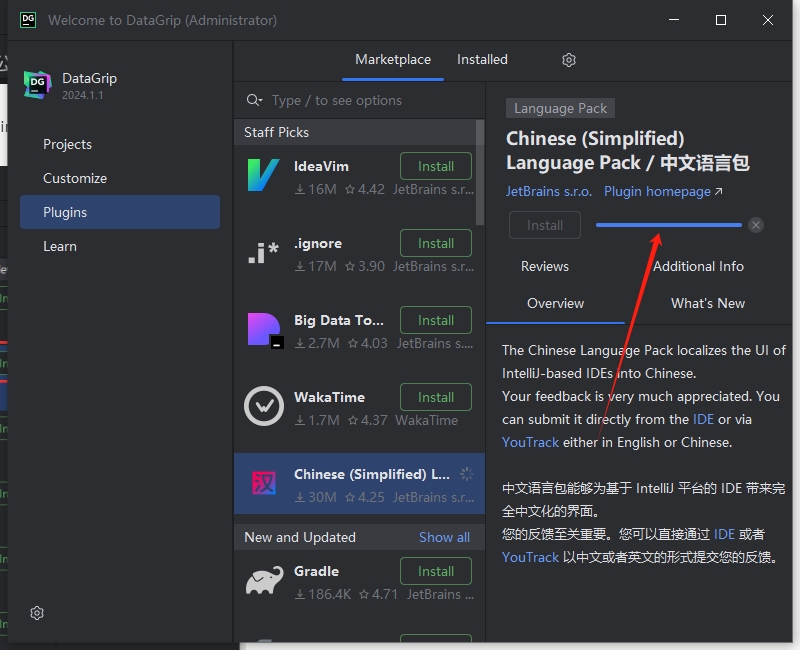Open the IDE link in the Chinese description
Screen dimensions: 800x650
(x=724, y=534)
